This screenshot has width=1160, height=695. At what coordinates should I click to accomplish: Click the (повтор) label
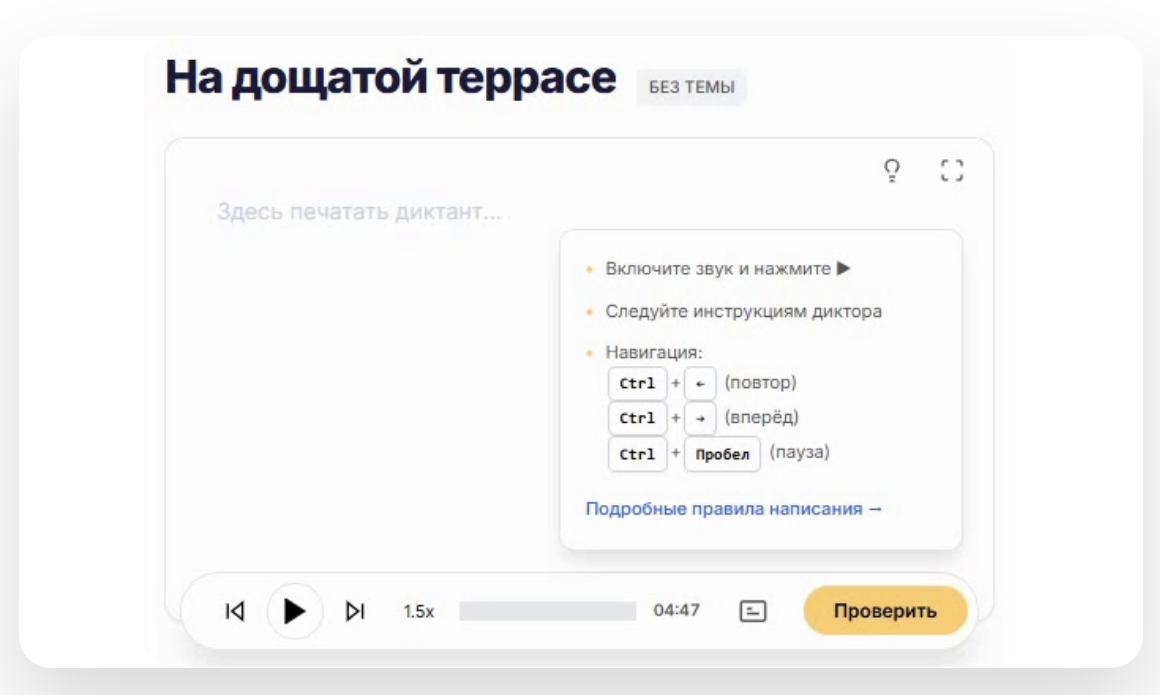(x=761, y=383)
